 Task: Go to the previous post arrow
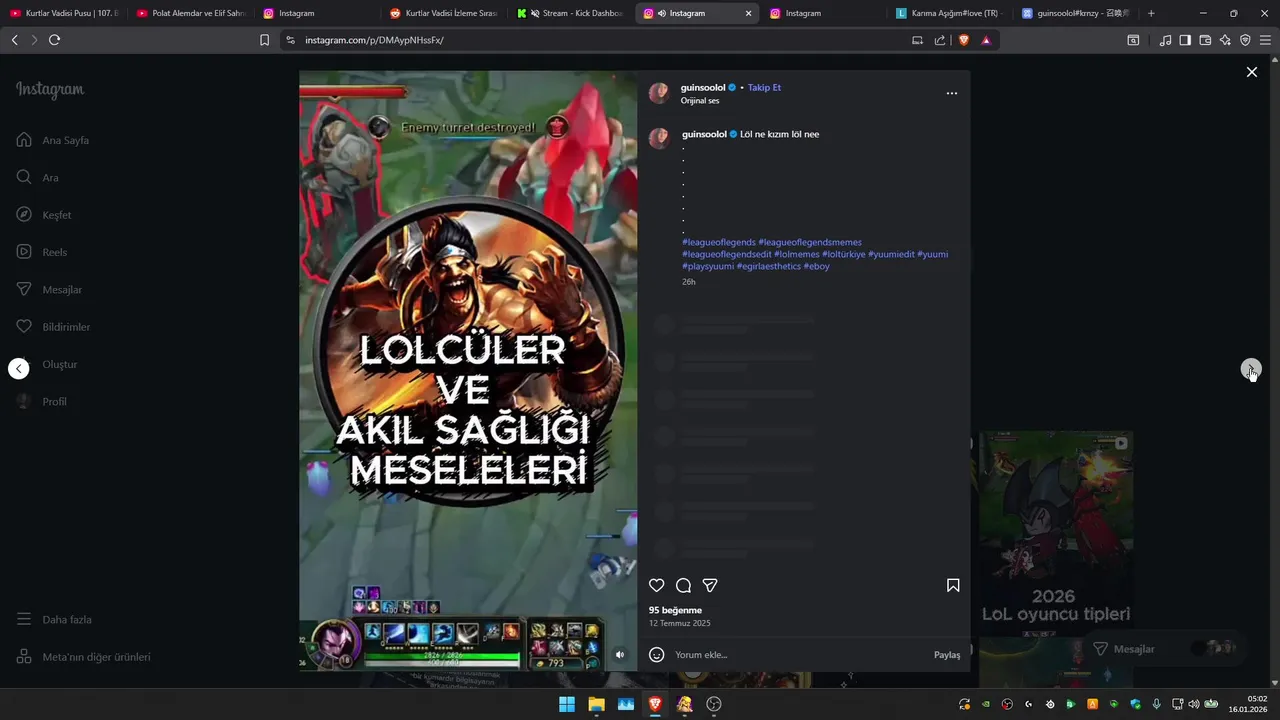click(x=18, y=368)
